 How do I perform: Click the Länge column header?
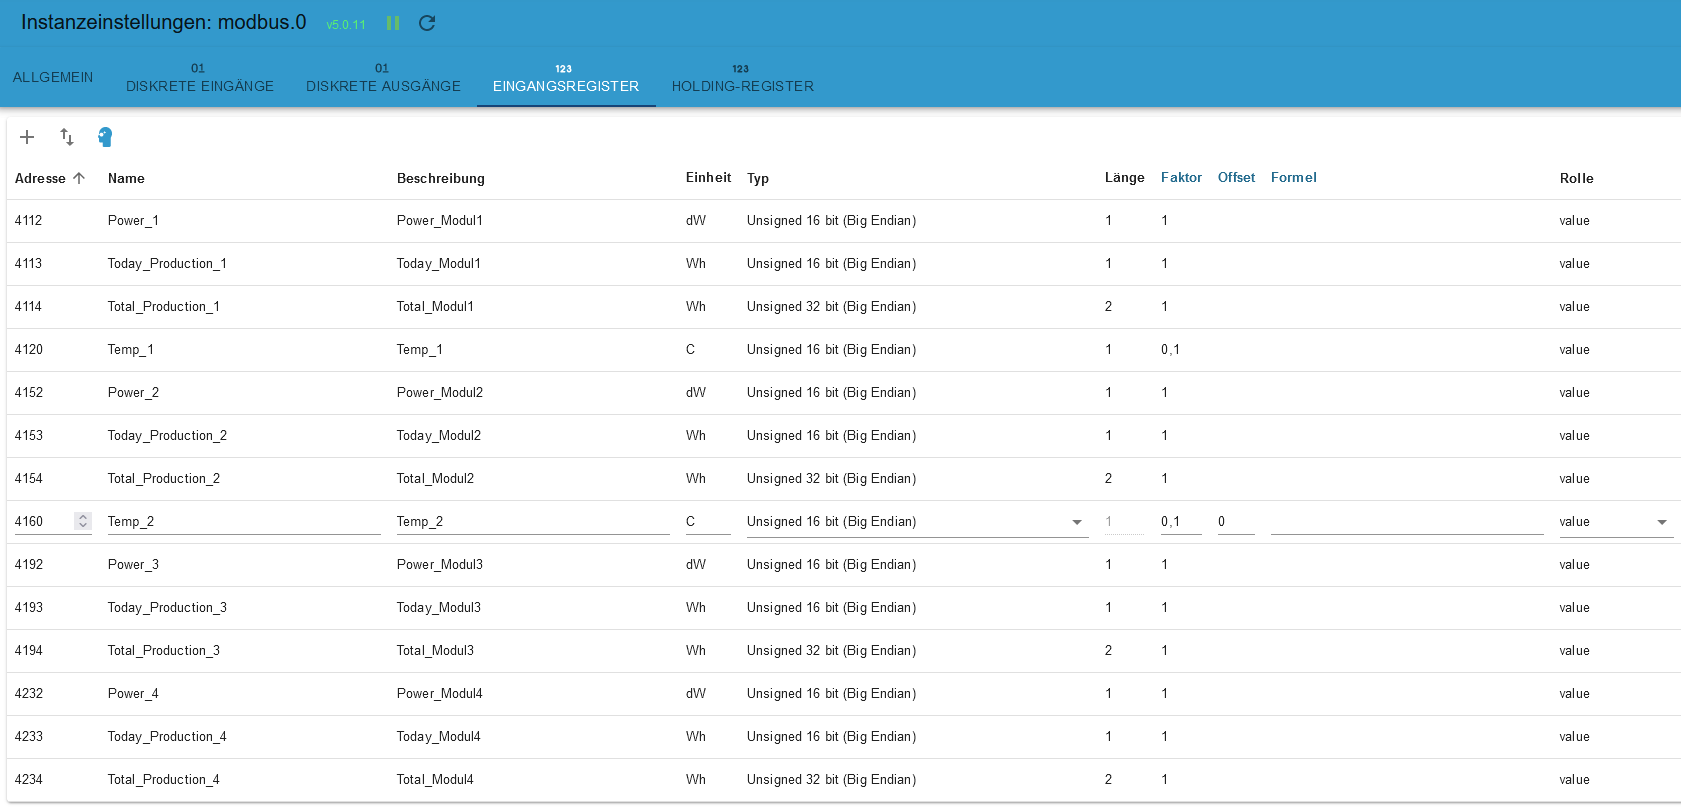(1125, 177)
